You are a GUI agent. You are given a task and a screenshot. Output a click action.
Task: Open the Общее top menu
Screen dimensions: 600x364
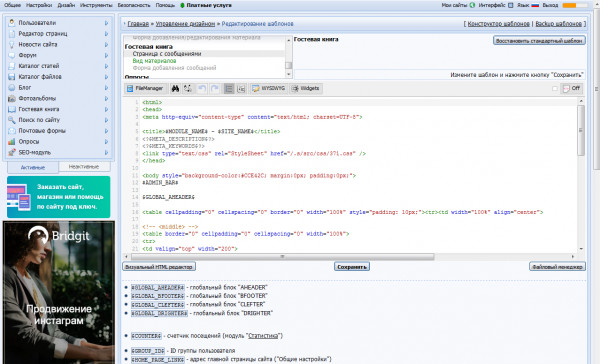pyautogui.click(x=12, y=5)
